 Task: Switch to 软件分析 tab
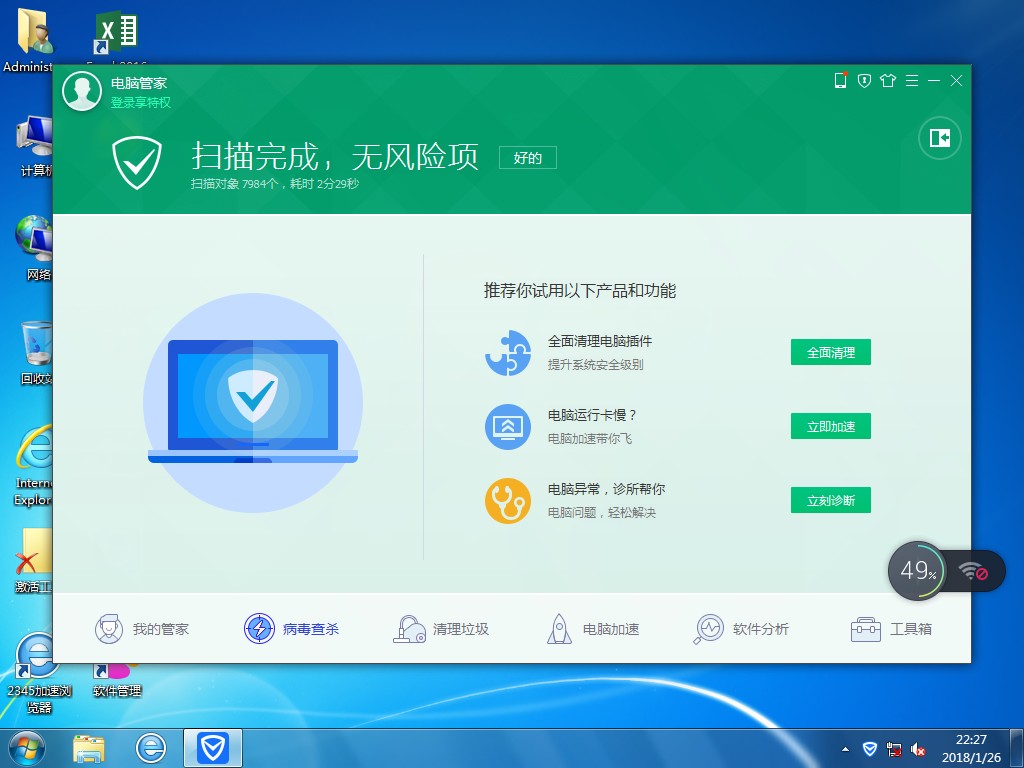(x=741, y=629)
